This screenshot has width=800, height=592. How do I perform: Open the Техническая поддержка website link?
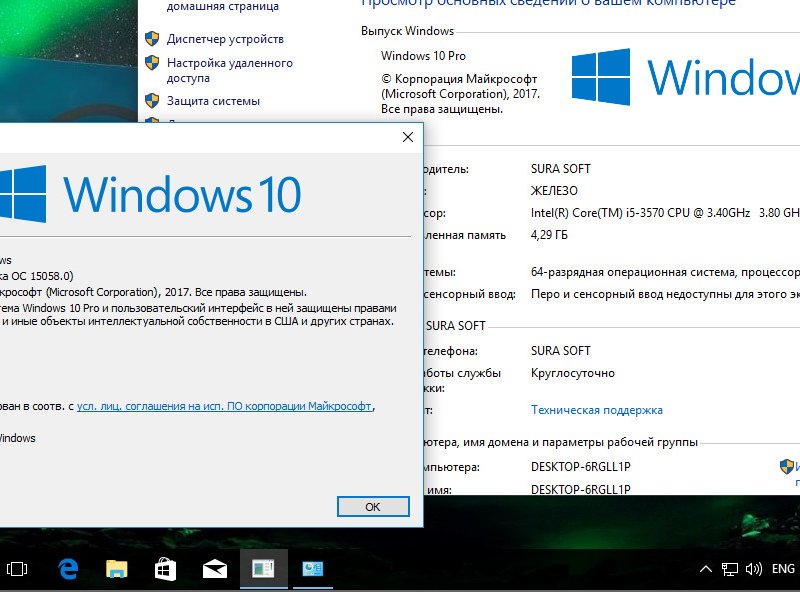click(596, 410)
